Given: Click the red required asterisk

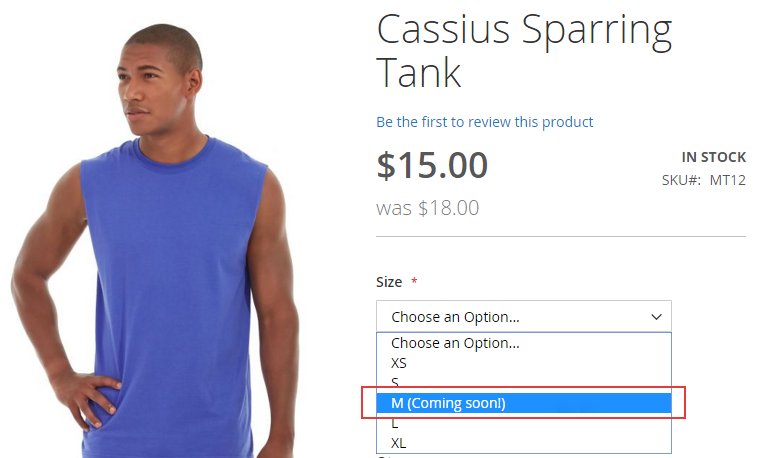Looking at the screenshot, I should pyautogui.click(x=414, y=282).
